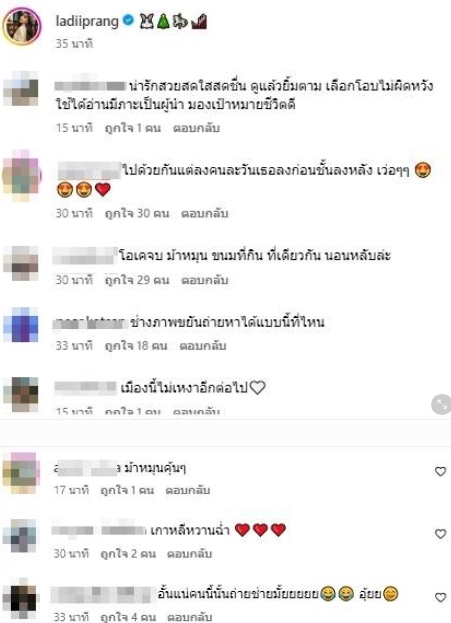This screenshot has height=623, width=451.
Task: Click the Christmas tree emoji in the caption
Action: (163, 22)
